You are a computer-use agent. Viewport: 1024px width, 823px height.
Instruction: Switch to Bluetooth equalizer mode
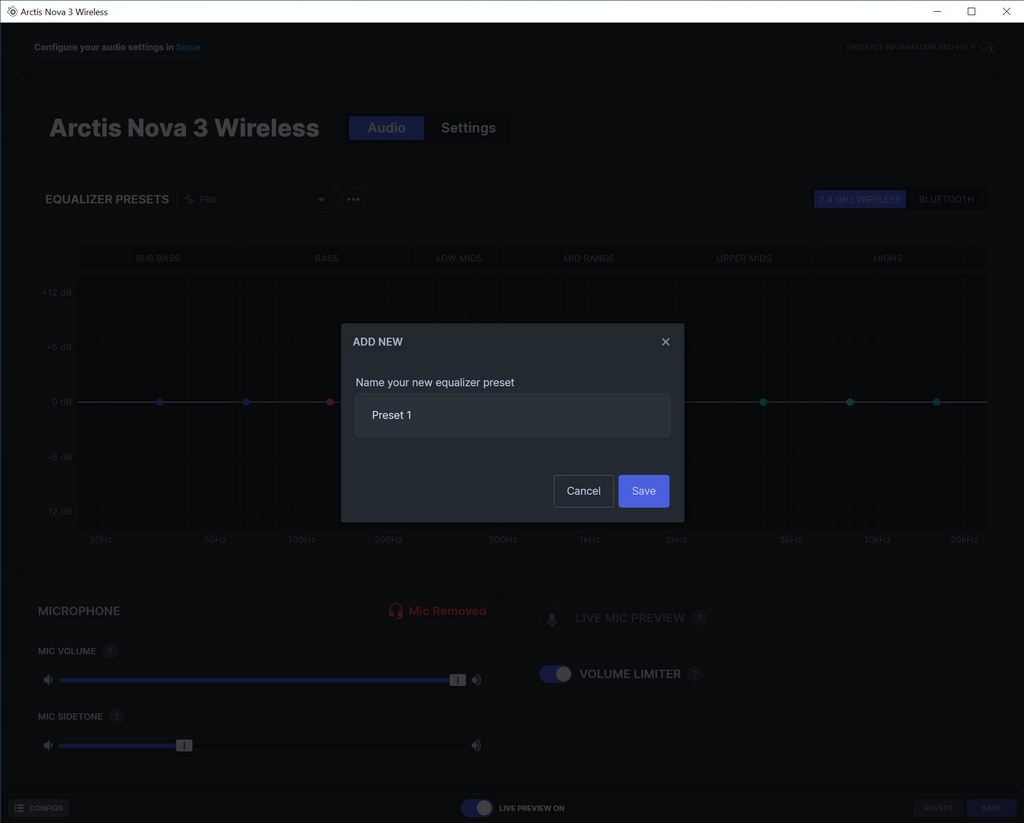pos(946,199)
